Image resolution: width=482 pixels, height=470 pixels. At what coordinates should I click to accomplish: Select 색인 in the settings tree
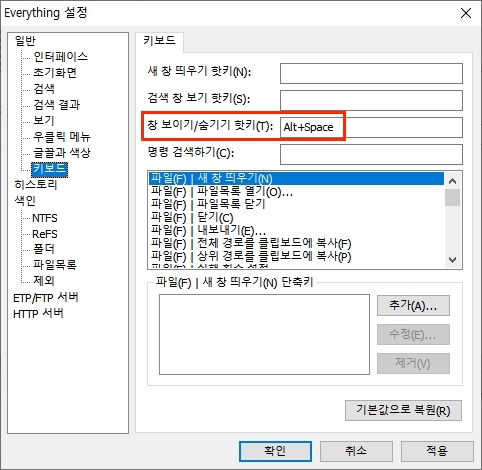pyautogui.click(x=25, y=201)
